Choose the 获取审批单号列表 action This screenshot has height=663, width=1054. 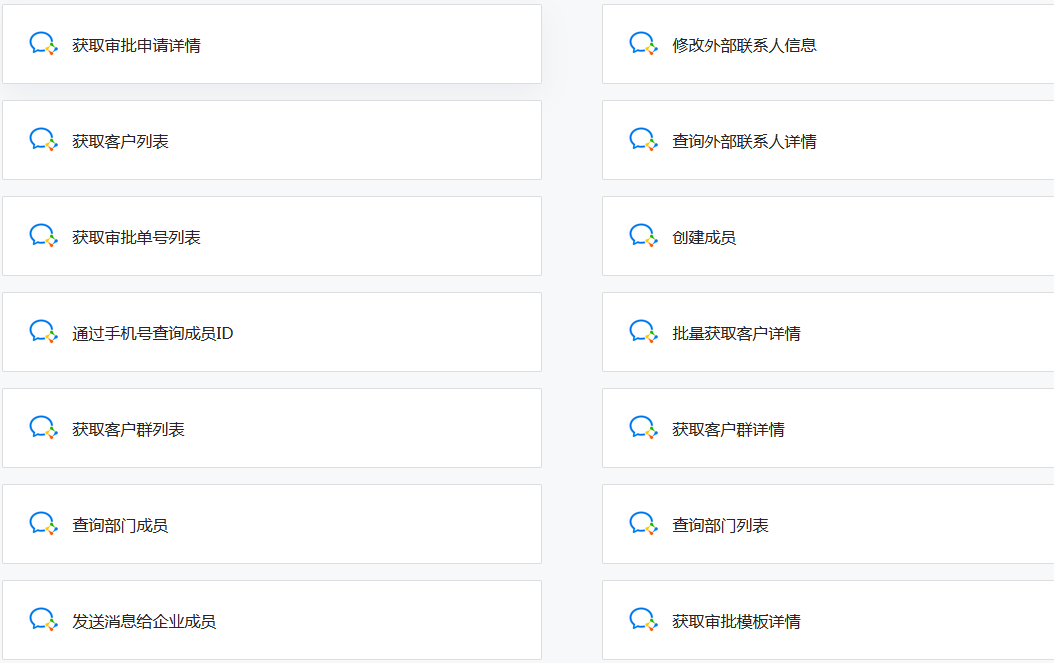(x=272, y=236)
